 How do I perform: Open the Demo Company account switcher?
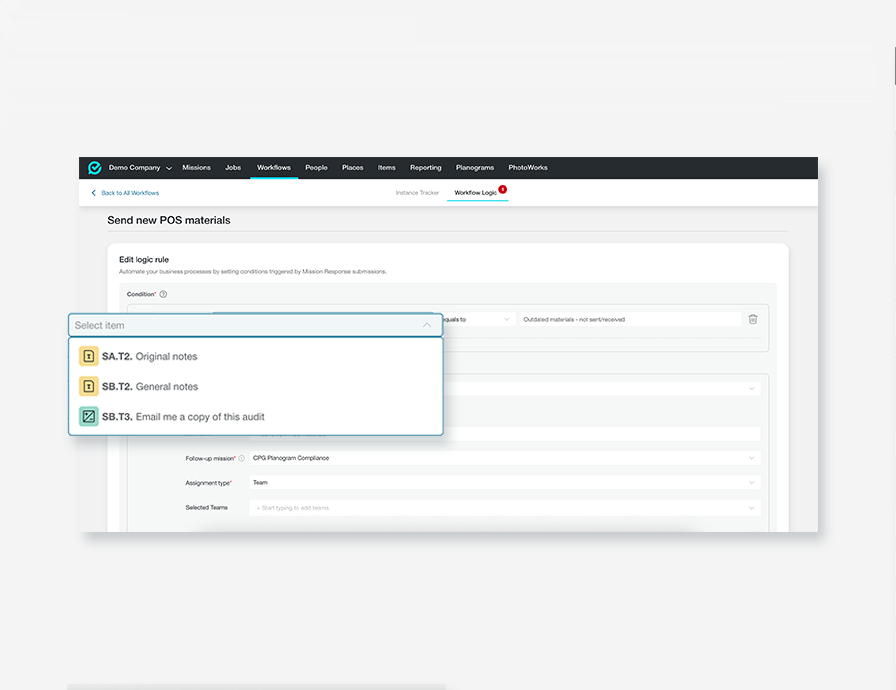click(136, 168)
